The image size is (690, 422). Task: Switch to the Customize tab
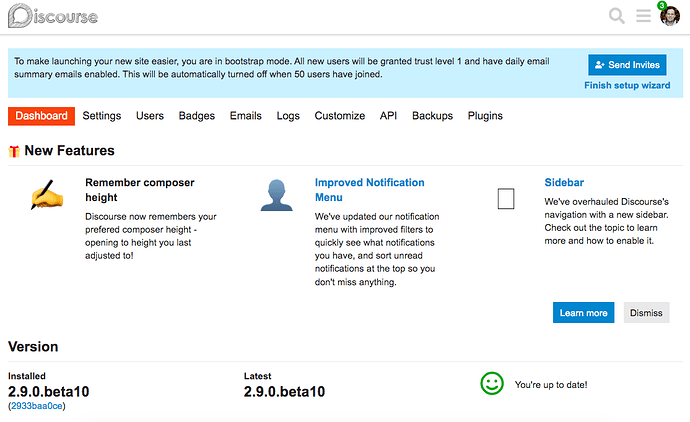tap(340, 116)
